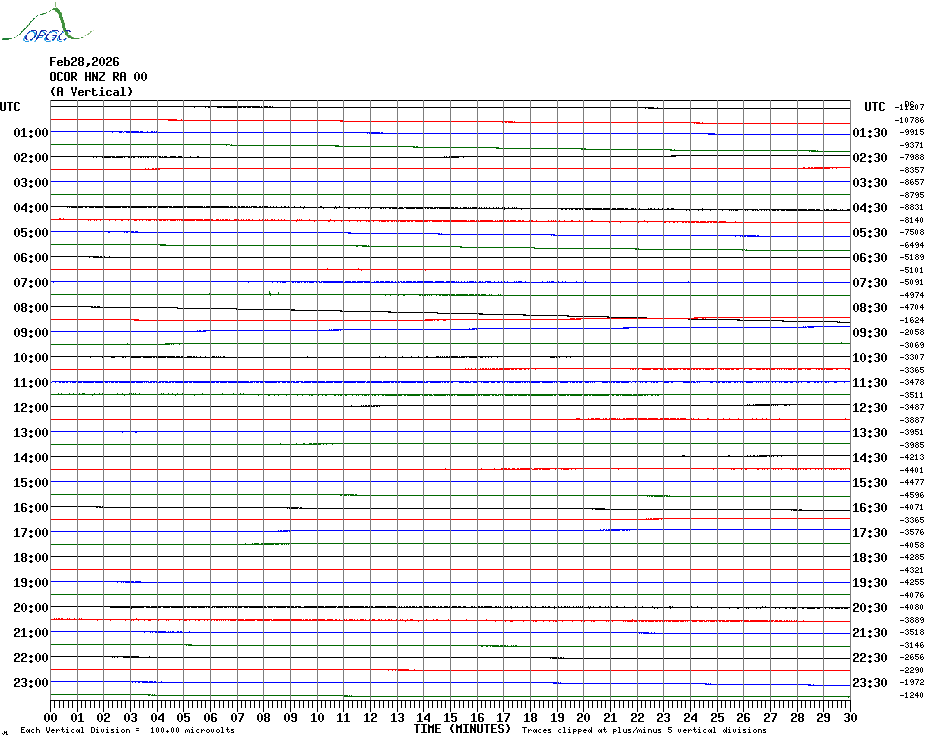The height and width of the screenshot is (744, 930).
Task: Click the Traces clipped footer note
Action: click(x=644, y=730)
